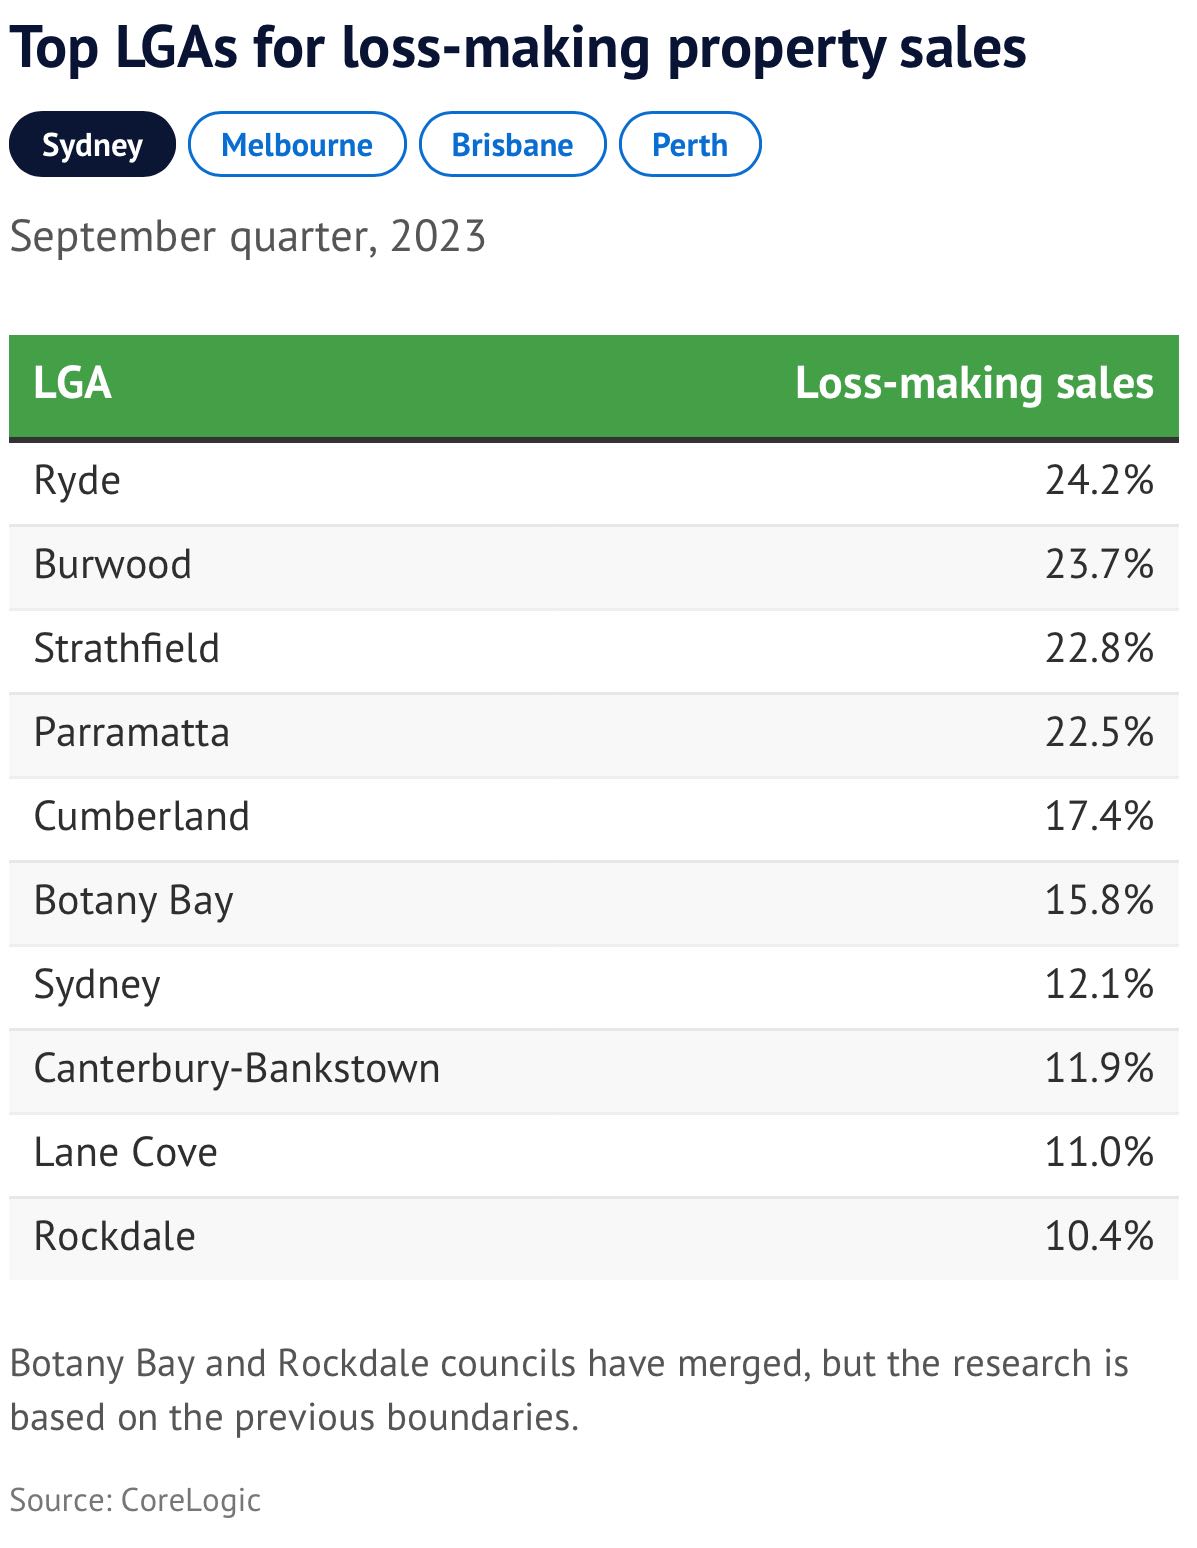Click the LGA column header
Viewport: 1197px width, 1548px height.
(72, 384)
